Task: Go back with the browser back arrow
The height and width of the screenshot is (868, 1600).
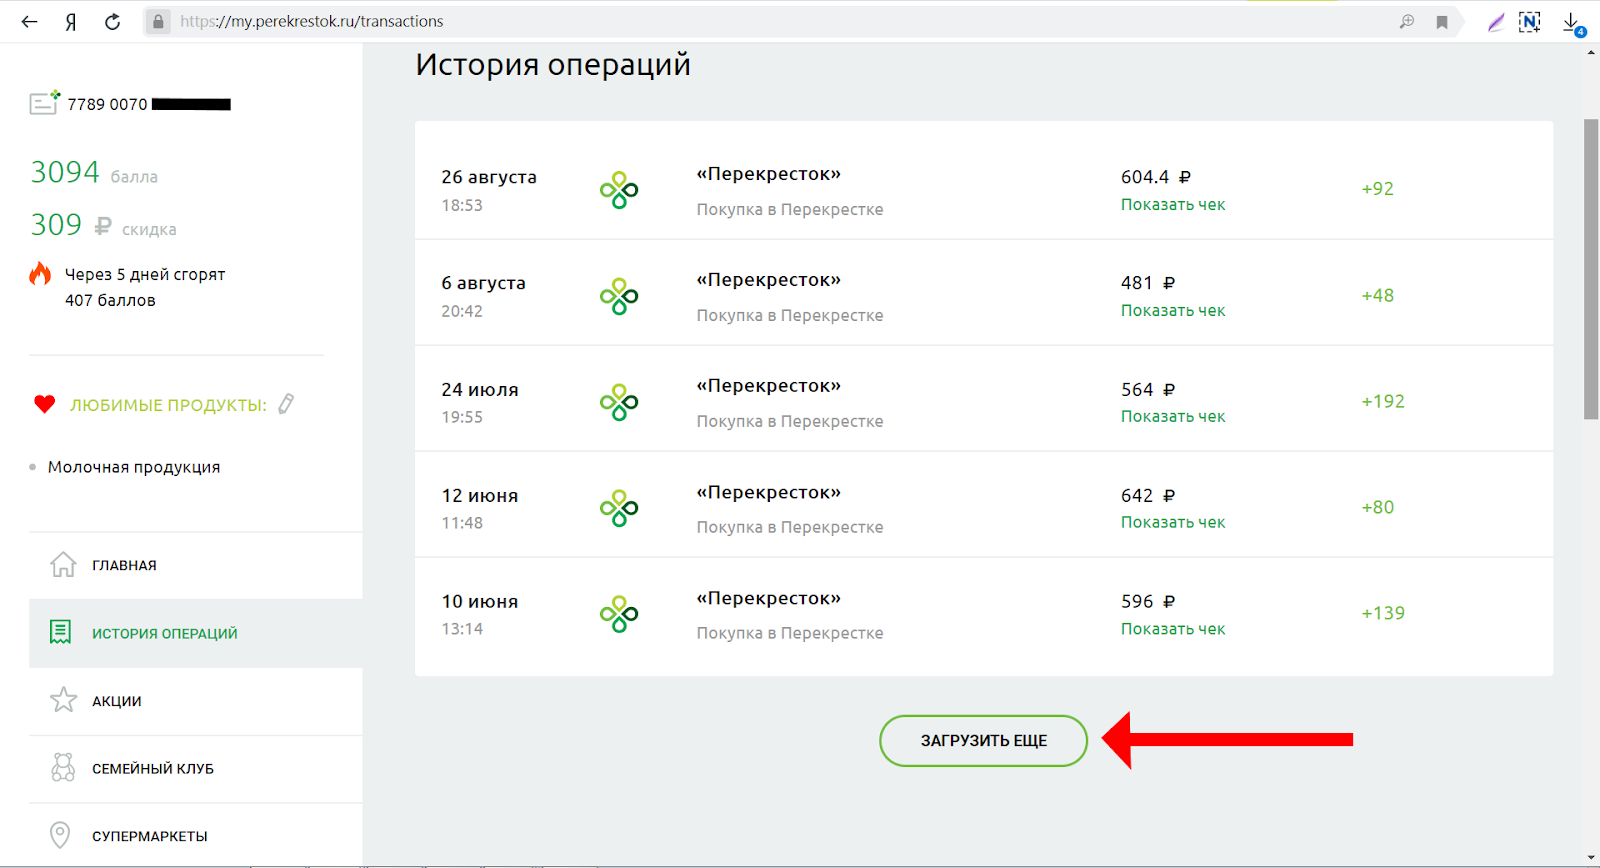Action: tap(29, 21)
